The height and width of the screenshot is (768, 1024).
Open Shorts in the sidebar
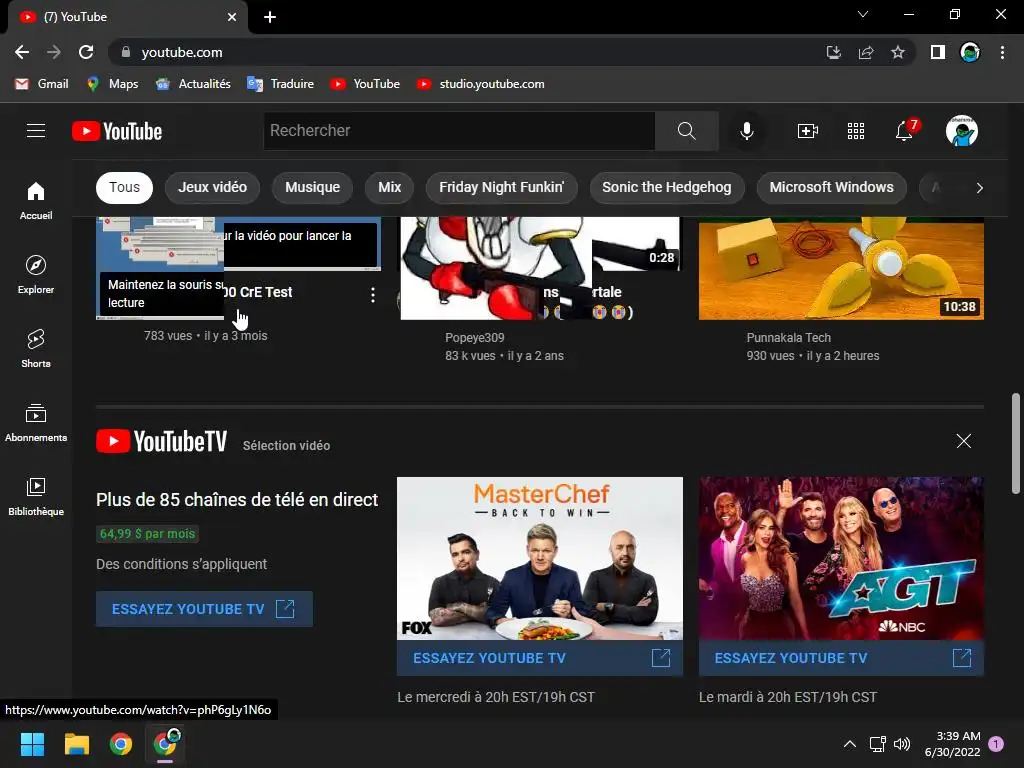(36, 349)
